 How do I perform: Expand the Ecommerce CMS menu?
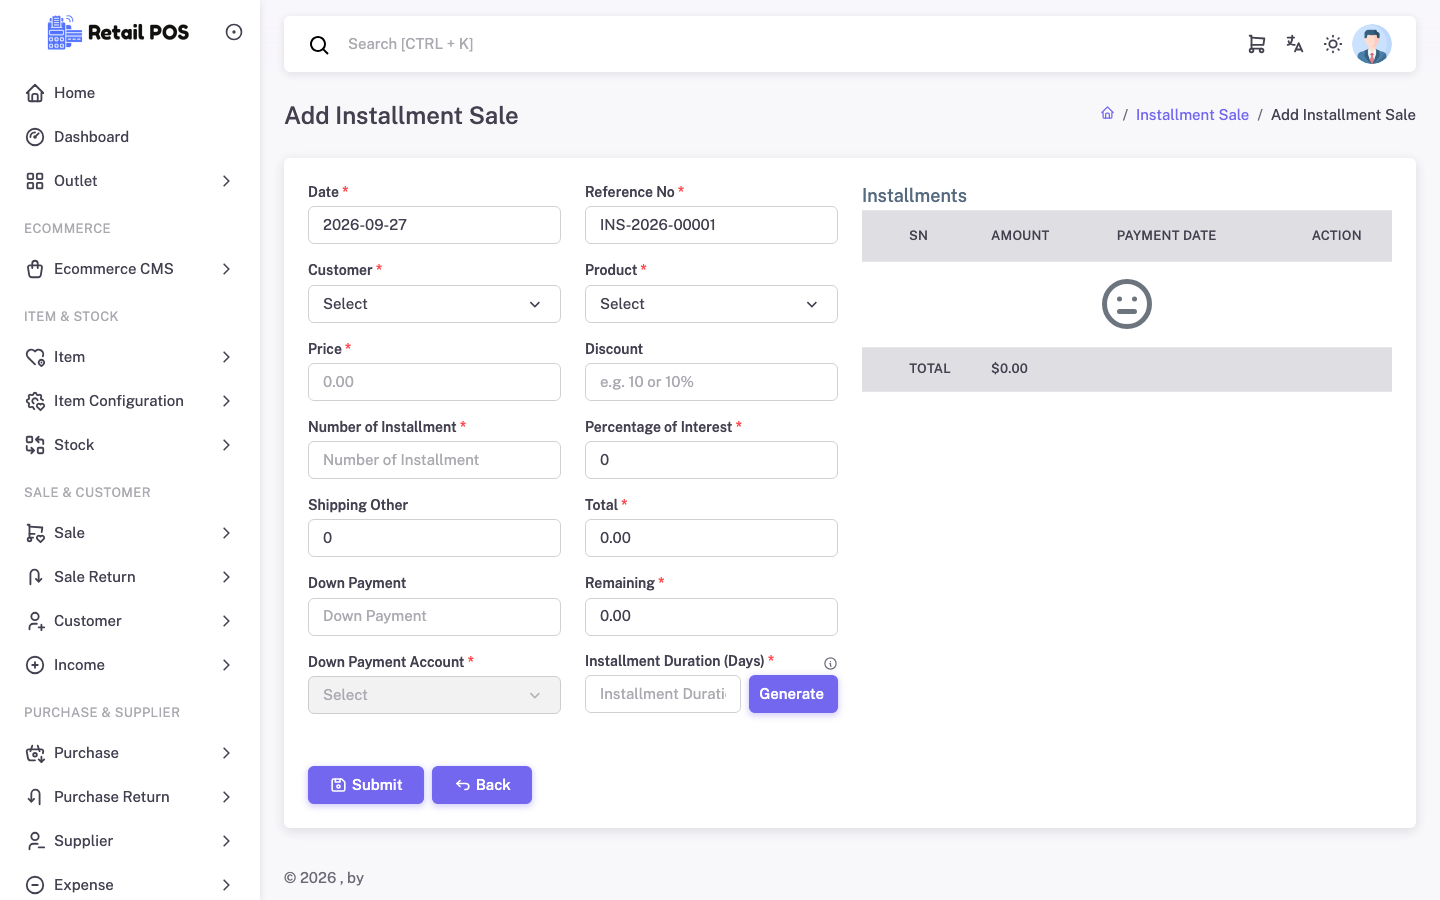tap(130, 269)
